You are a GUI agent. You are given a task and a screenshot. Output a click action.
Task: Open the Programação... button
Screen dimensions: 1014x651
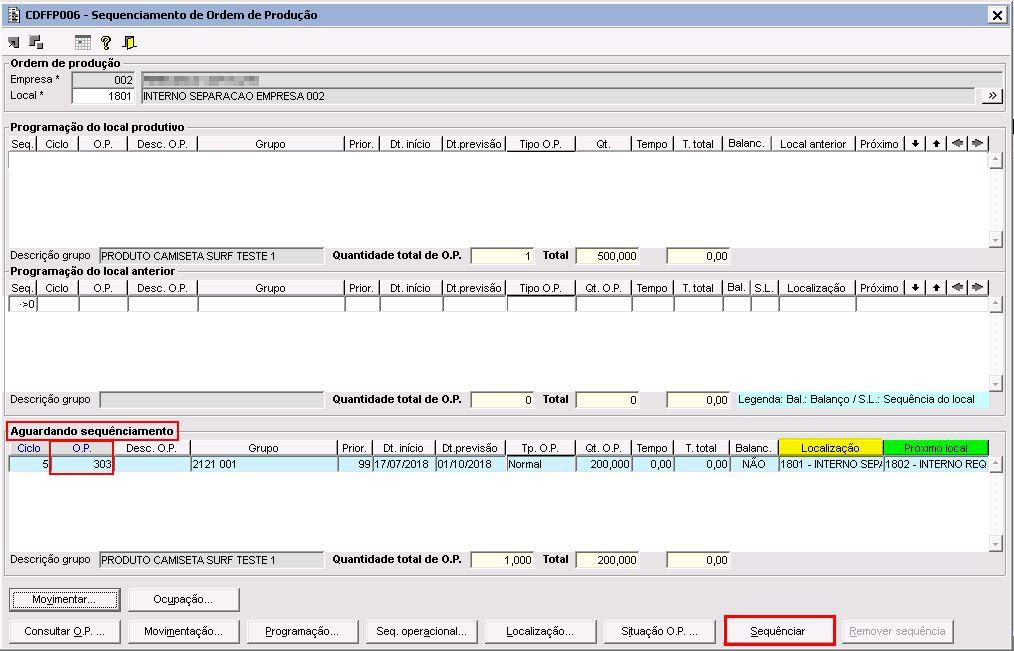pos(303,631)
